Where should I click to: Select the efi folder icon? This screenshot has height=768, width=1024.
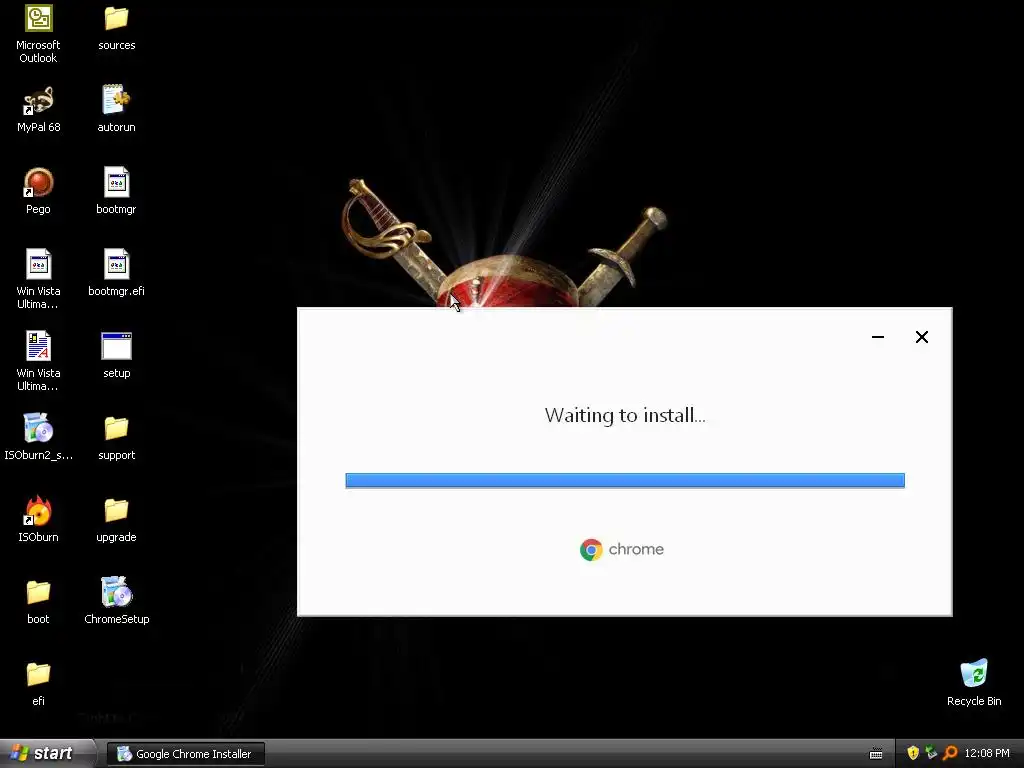click(39, 674)
